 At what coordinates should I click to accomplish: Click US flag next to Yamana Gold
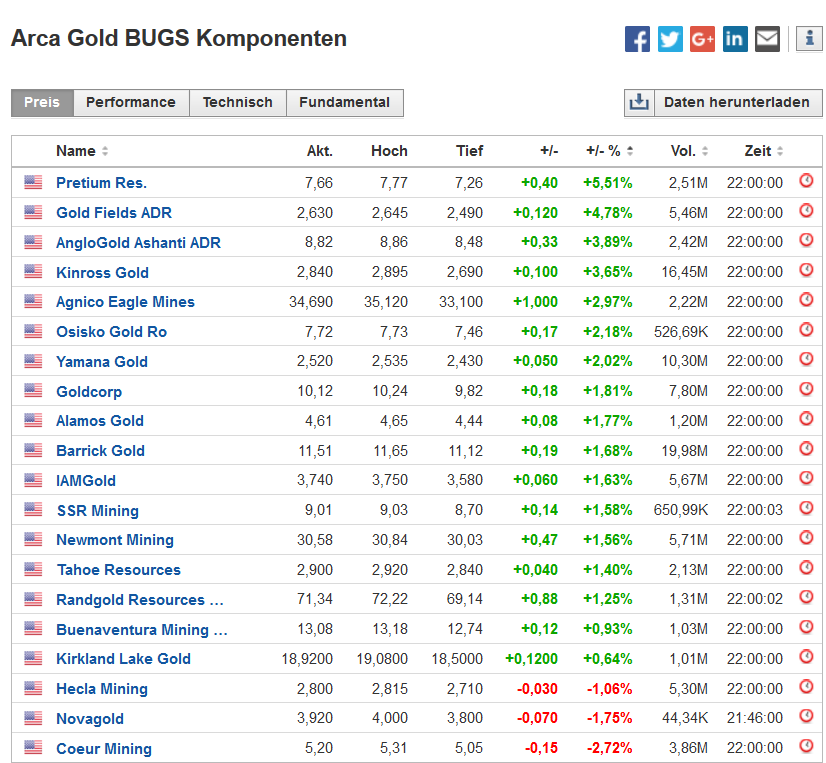33,361
